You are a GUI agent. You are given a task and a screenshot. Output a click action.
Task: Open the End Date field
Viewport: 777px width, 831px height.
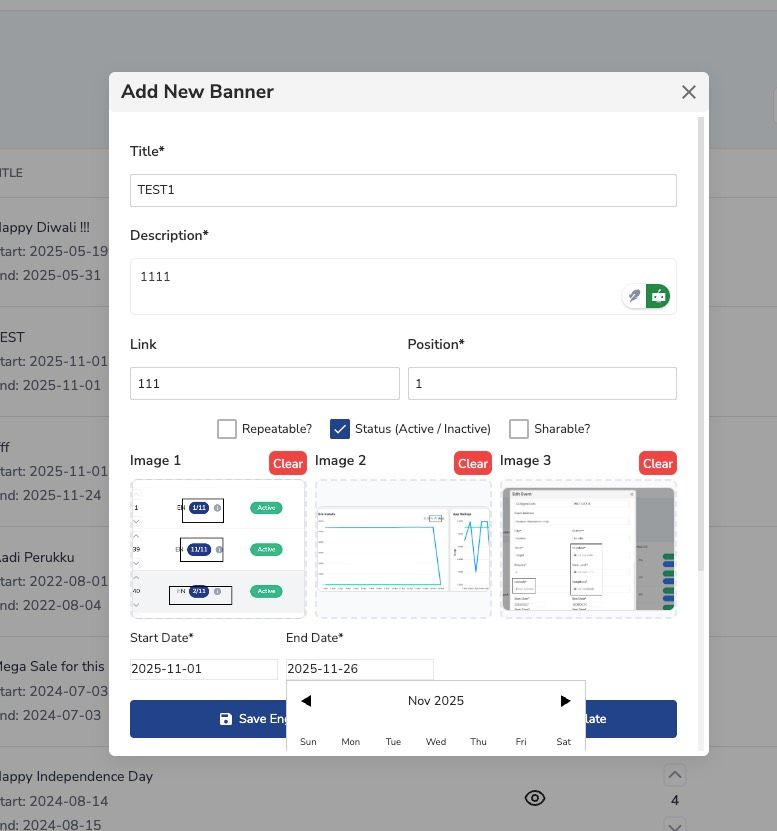coord(359,669)
